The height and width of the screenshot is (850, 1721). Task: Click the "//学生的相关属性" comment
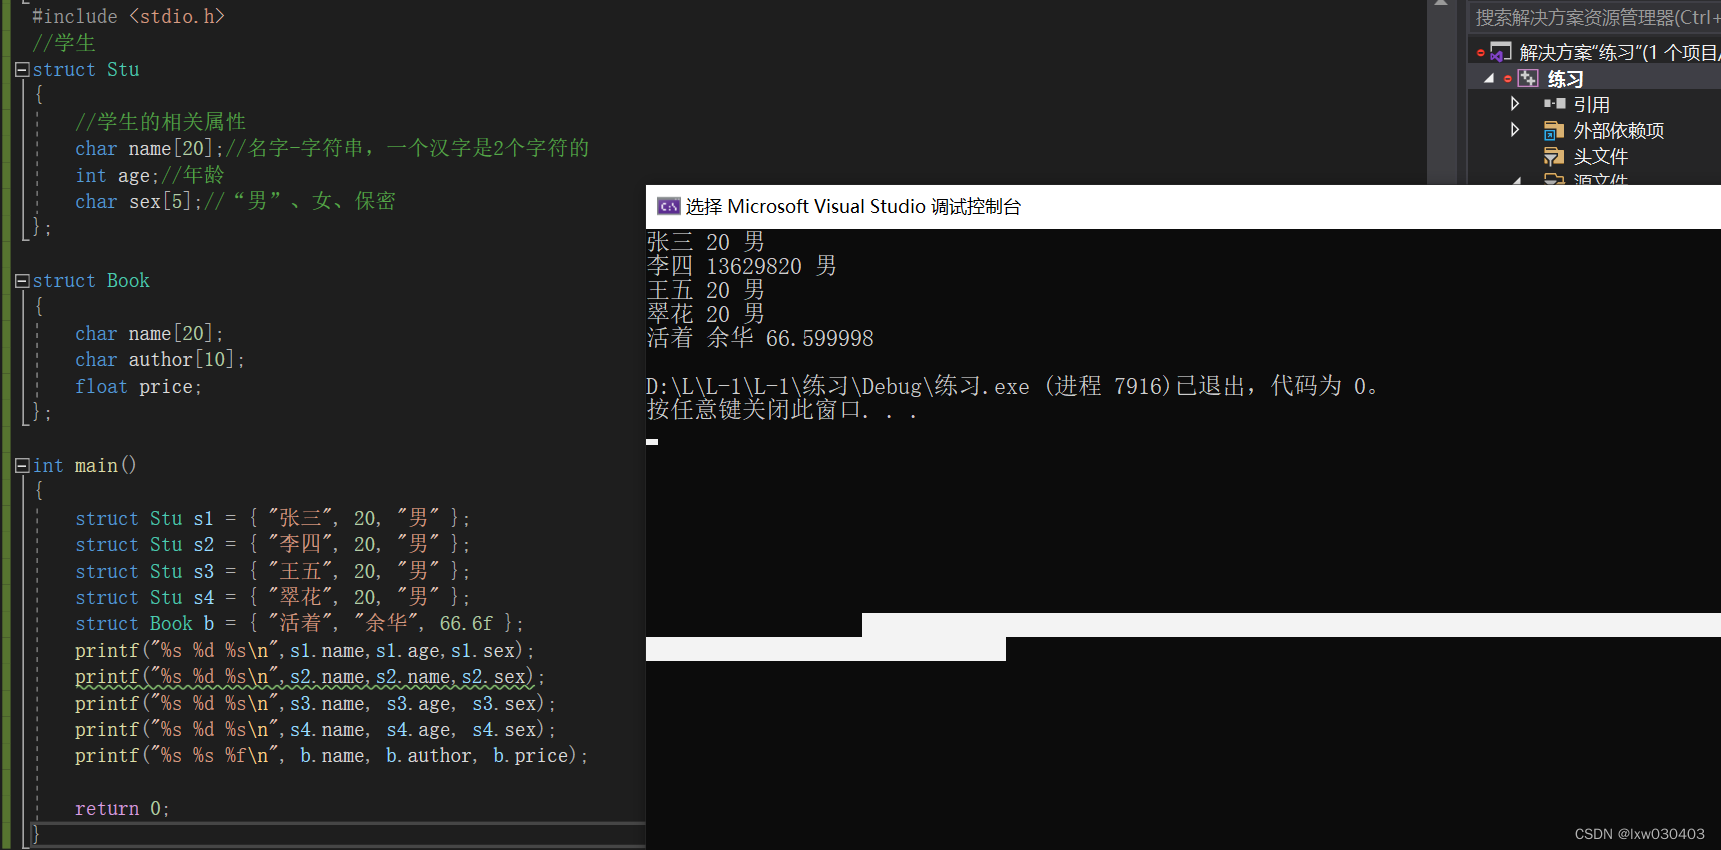160,122
